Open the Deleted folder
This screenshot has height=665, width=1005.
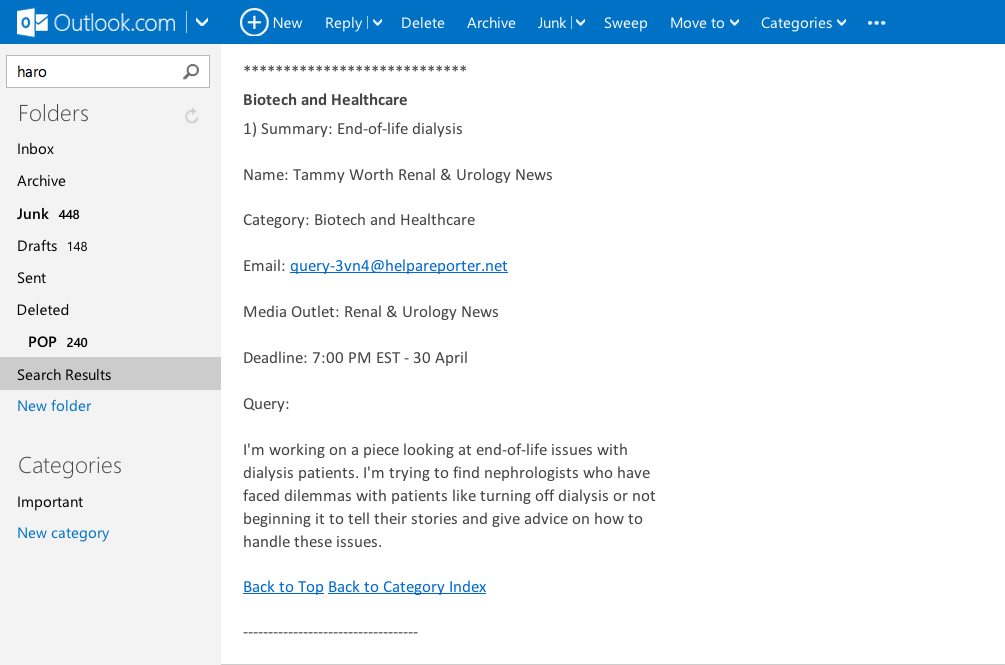point(43,310)
